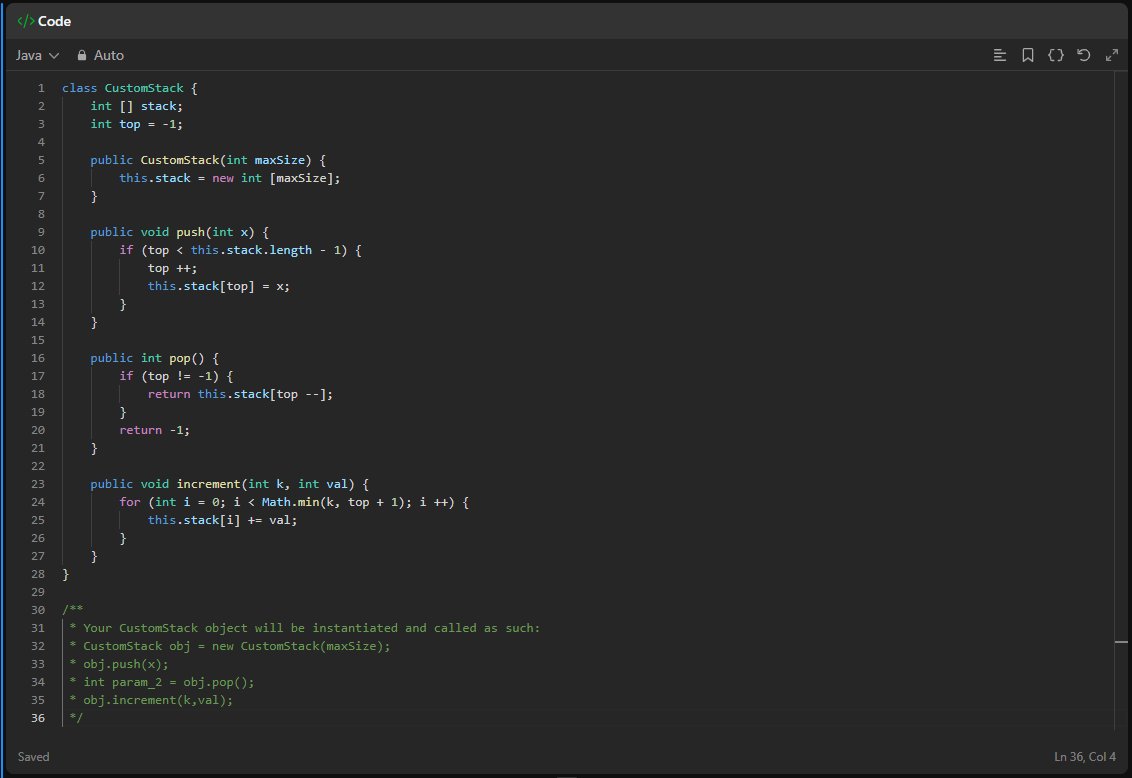The image size is (1132, 778).
Task: Click 'return this.stack[top --];' line
Action: click(x=240, y=394)
